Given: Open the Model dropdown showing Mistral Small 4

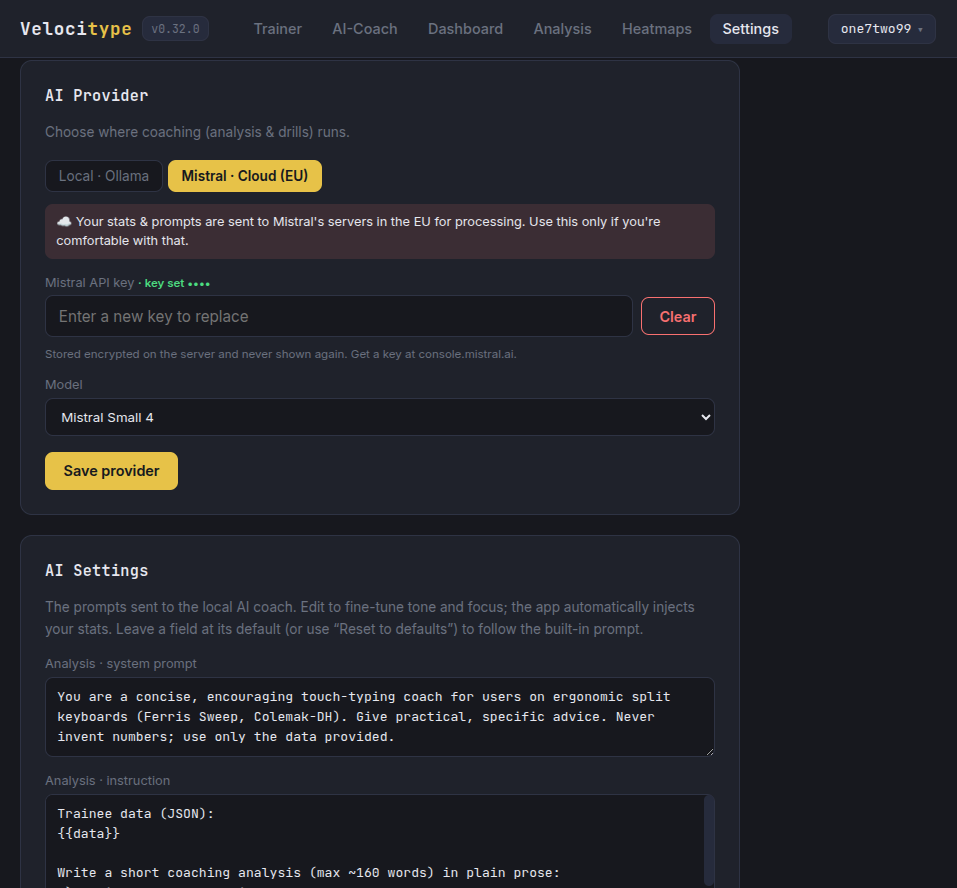Looking at the screenshot, I should (380, 417).
